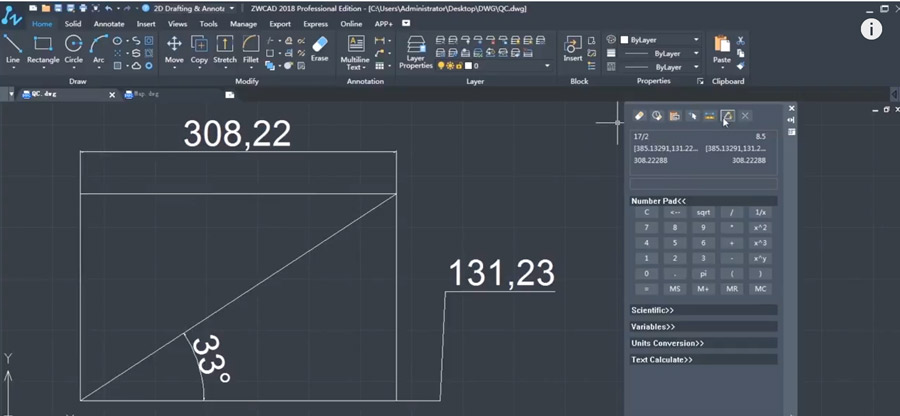This screenshot has width=900, height=416.
Task: Select the Circle tool
Action: click(73, 48)
